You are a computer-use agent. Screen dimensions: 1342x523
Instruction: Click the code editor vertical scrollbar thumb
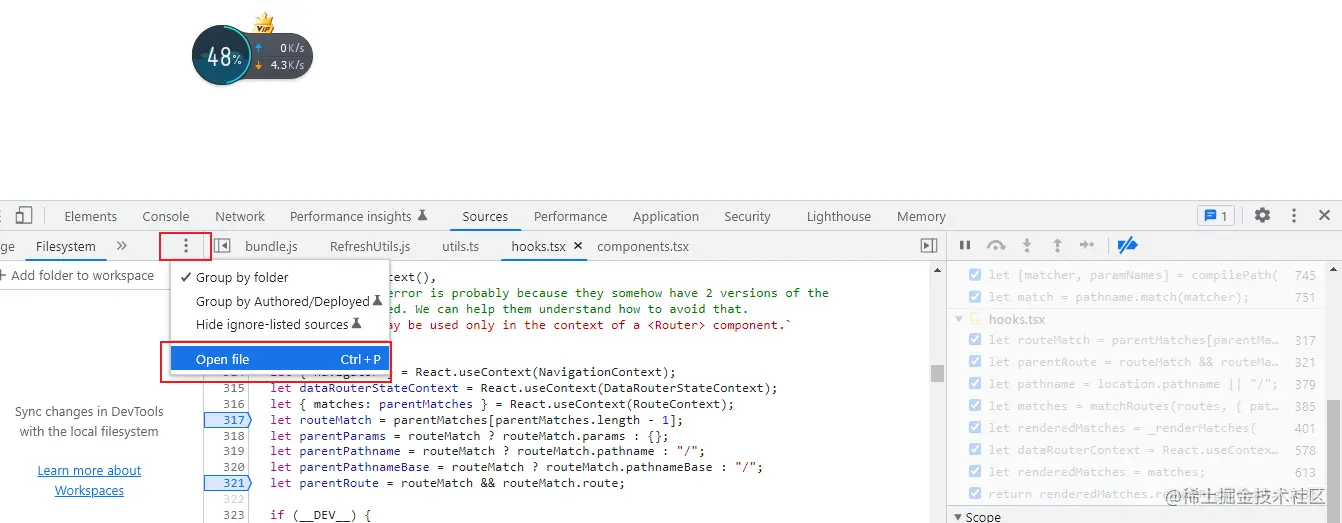pyautogui.click(x=937, y=373)
